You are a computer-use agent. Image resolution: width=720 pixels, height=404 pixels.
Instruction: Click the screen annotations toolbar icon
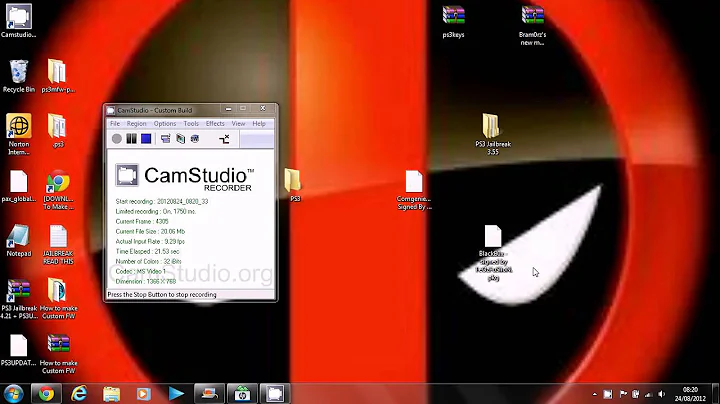[166, 139]
